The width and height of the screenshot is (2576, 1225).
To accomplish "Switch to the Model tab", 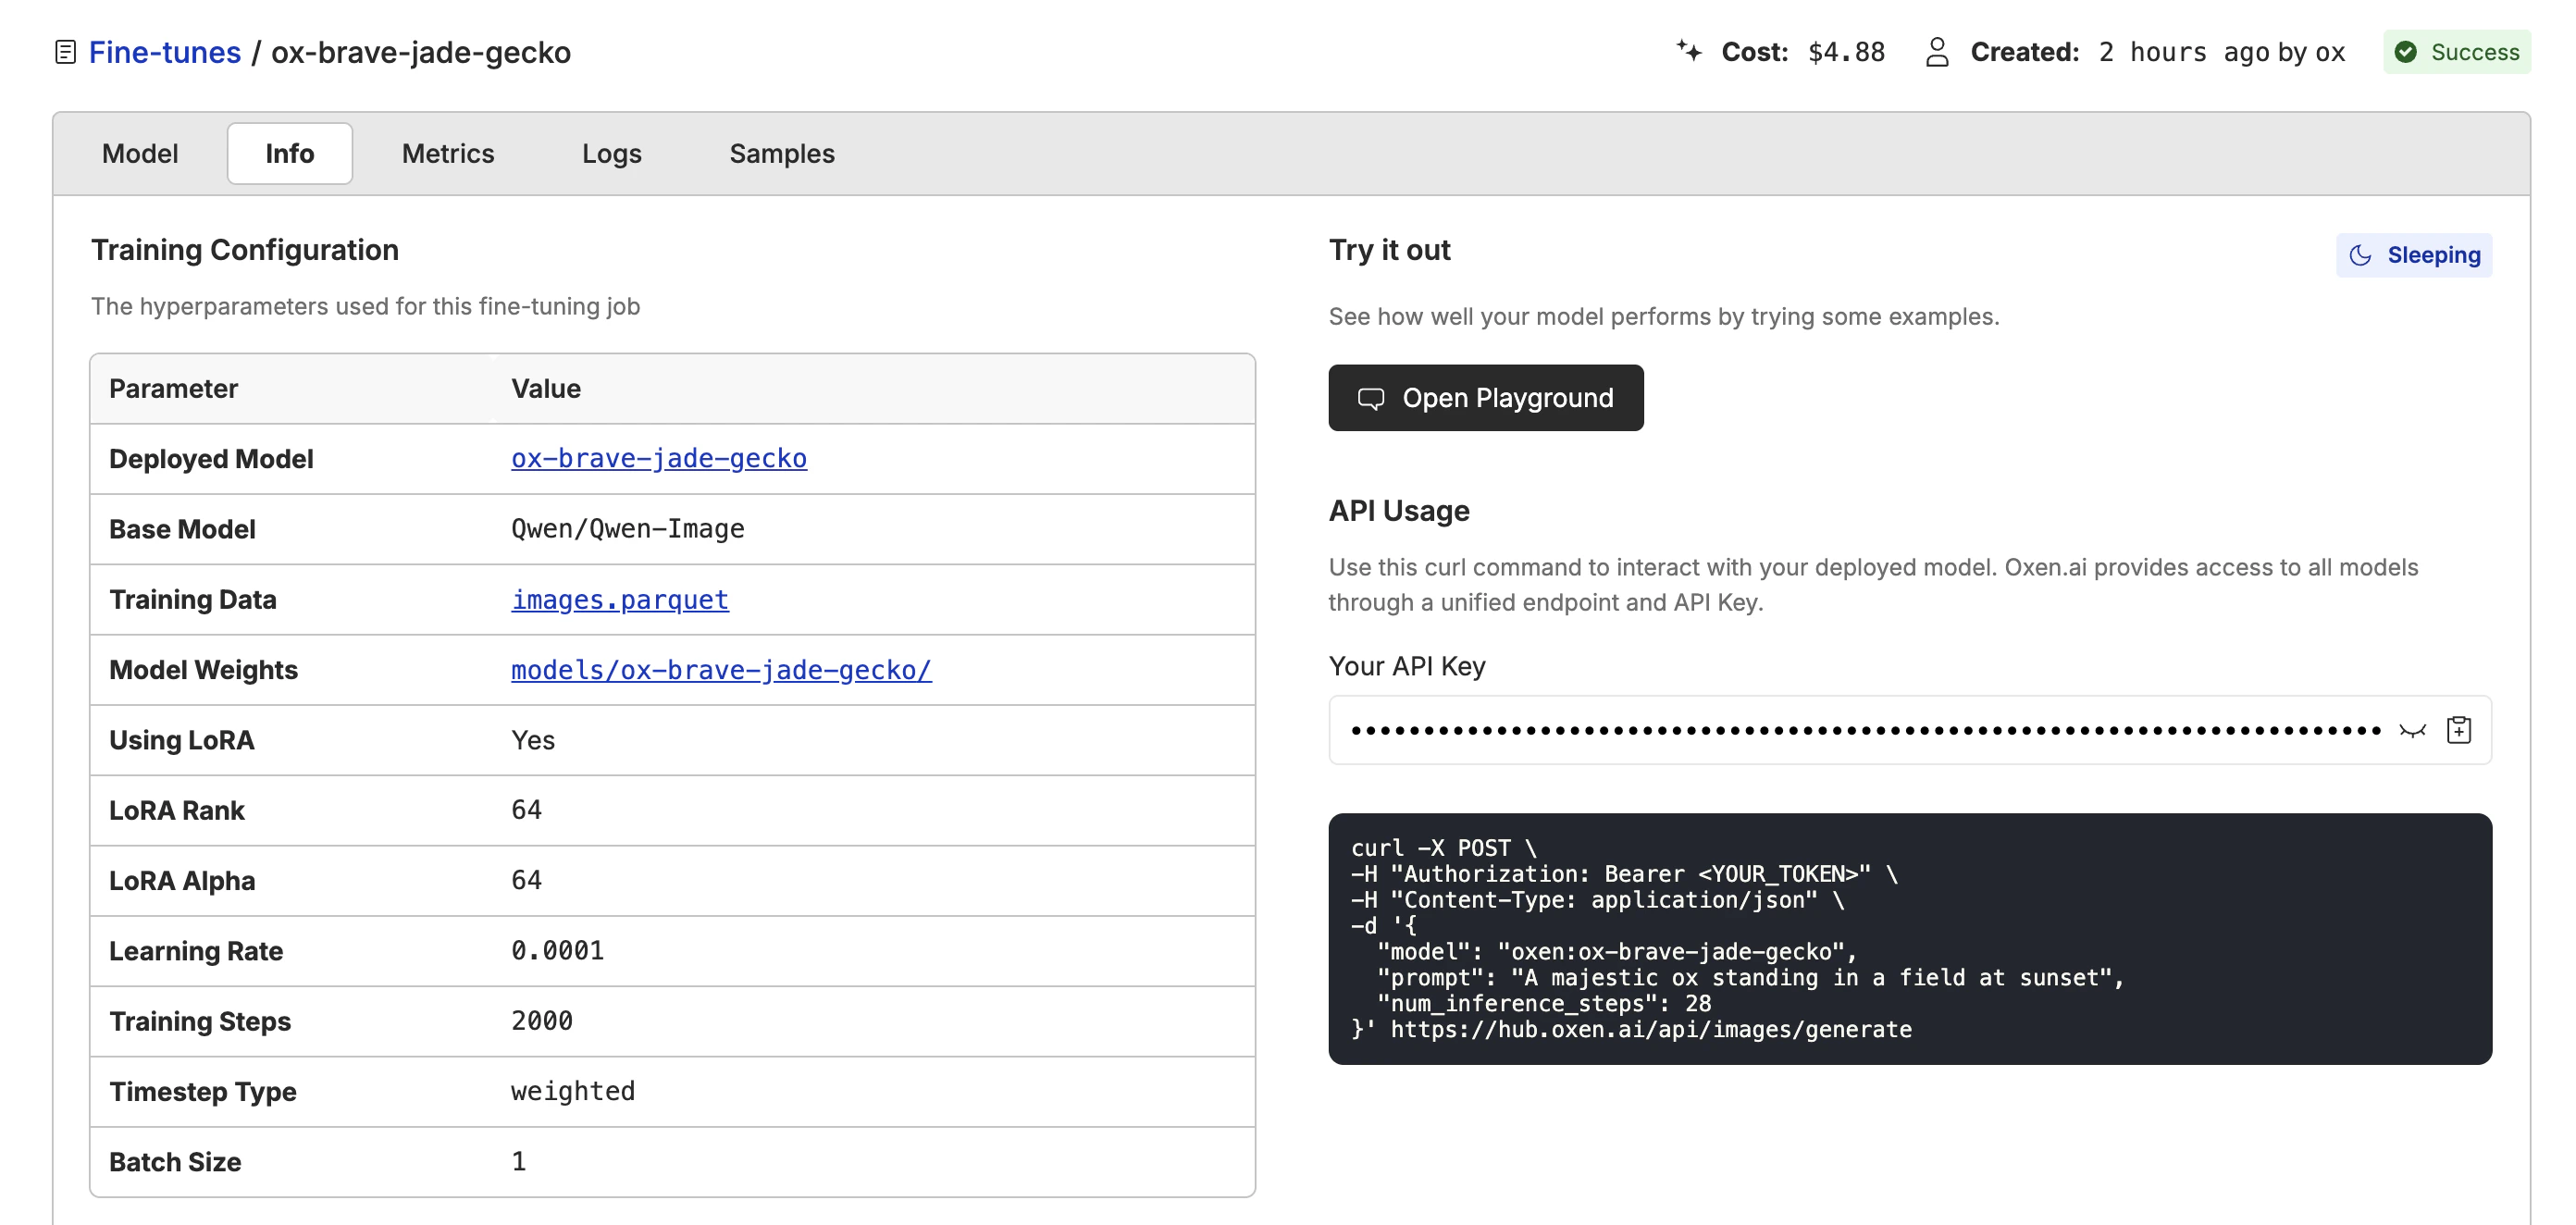I will [140, 153].
